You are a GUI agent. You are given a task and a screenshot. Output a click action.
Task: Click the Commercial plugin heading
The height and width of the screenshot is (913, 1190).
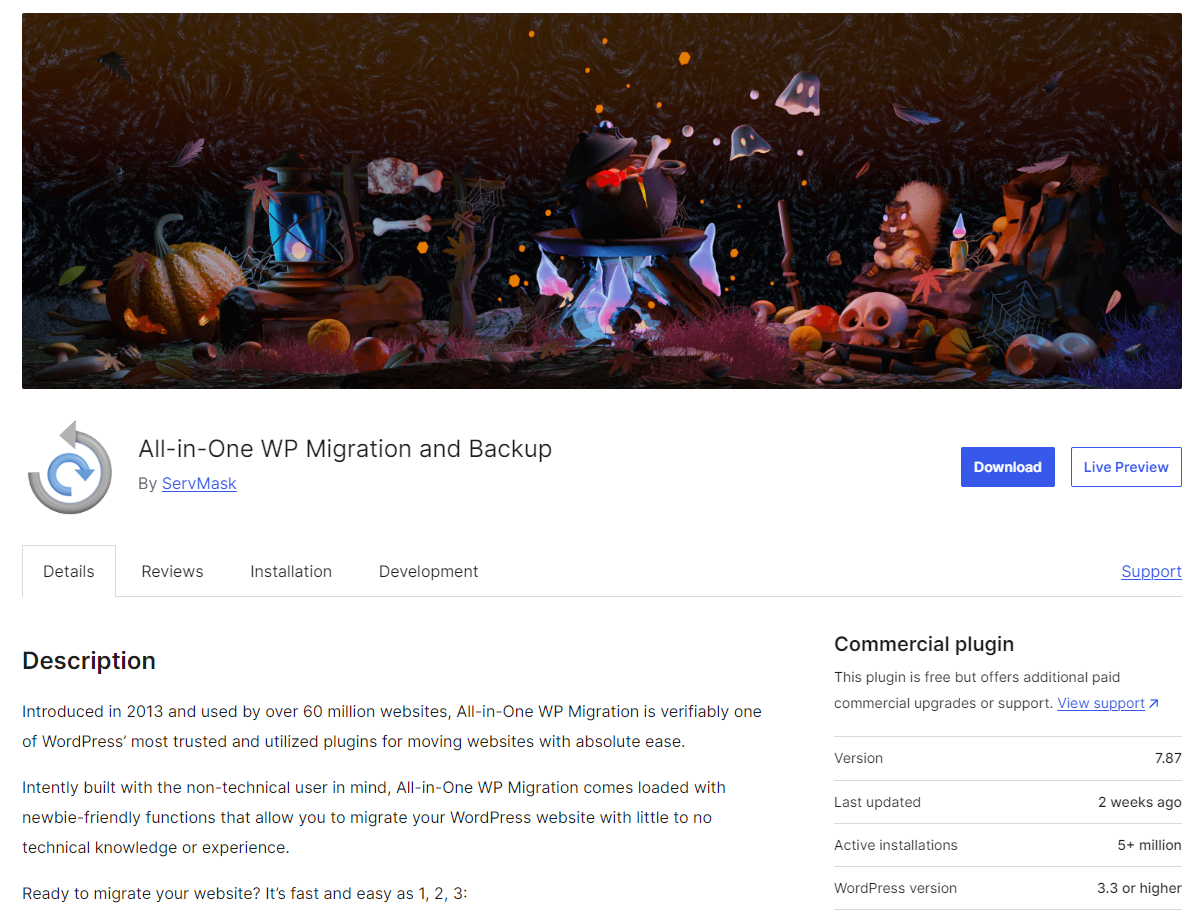tap(924, 644)
